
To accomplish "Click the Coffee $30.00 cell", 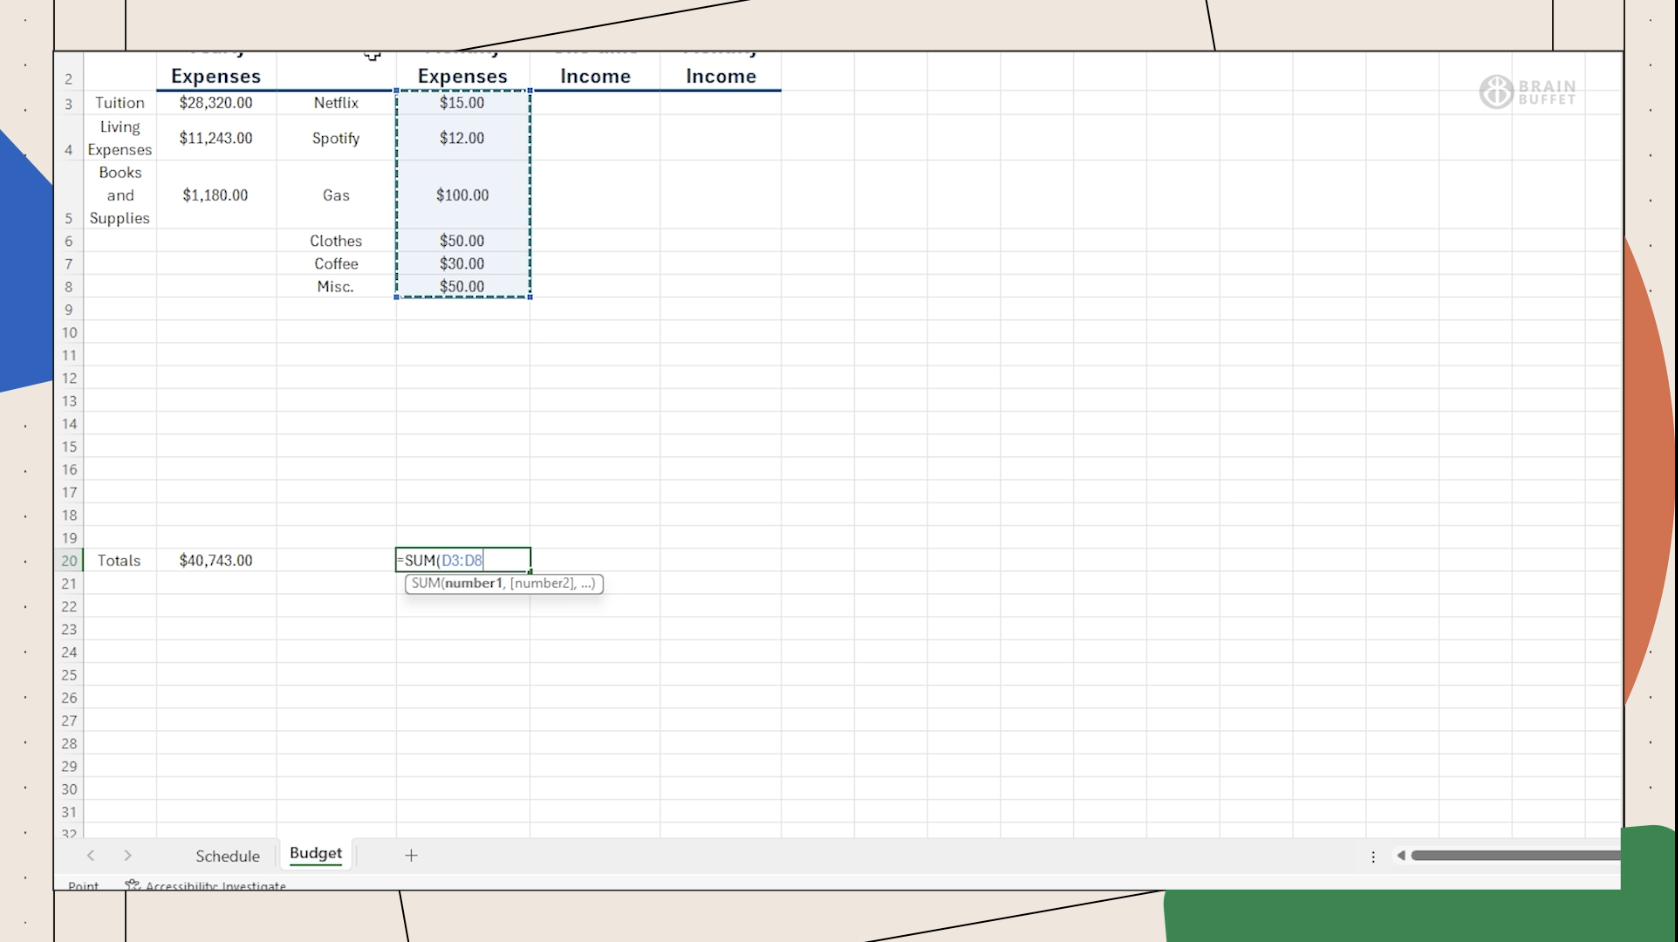I will point(462,264).
